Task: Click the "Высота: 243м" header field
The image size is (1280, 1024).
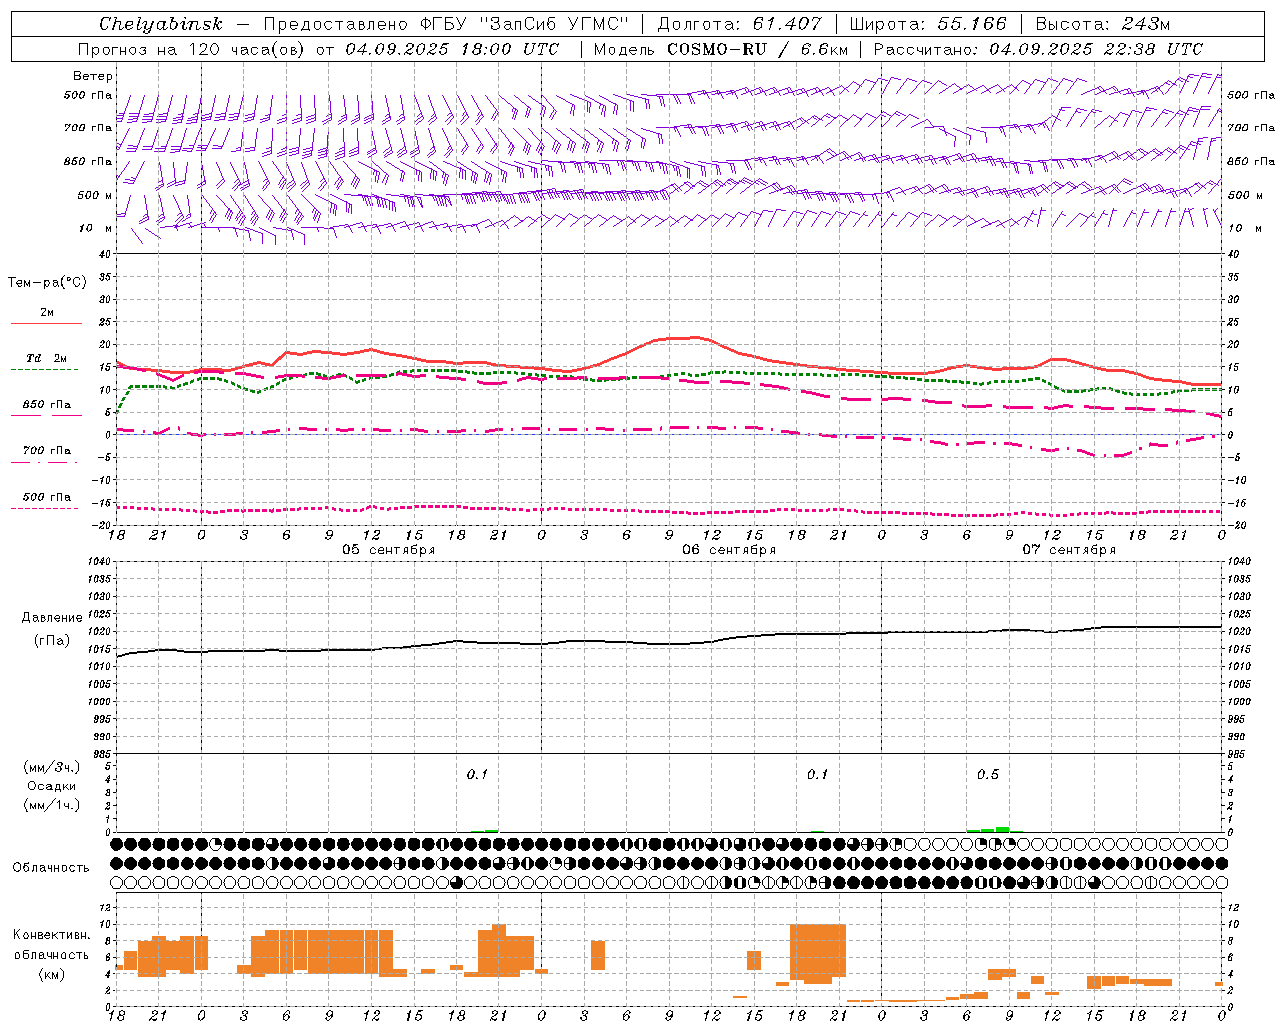Action: (x=1102, y=24)
